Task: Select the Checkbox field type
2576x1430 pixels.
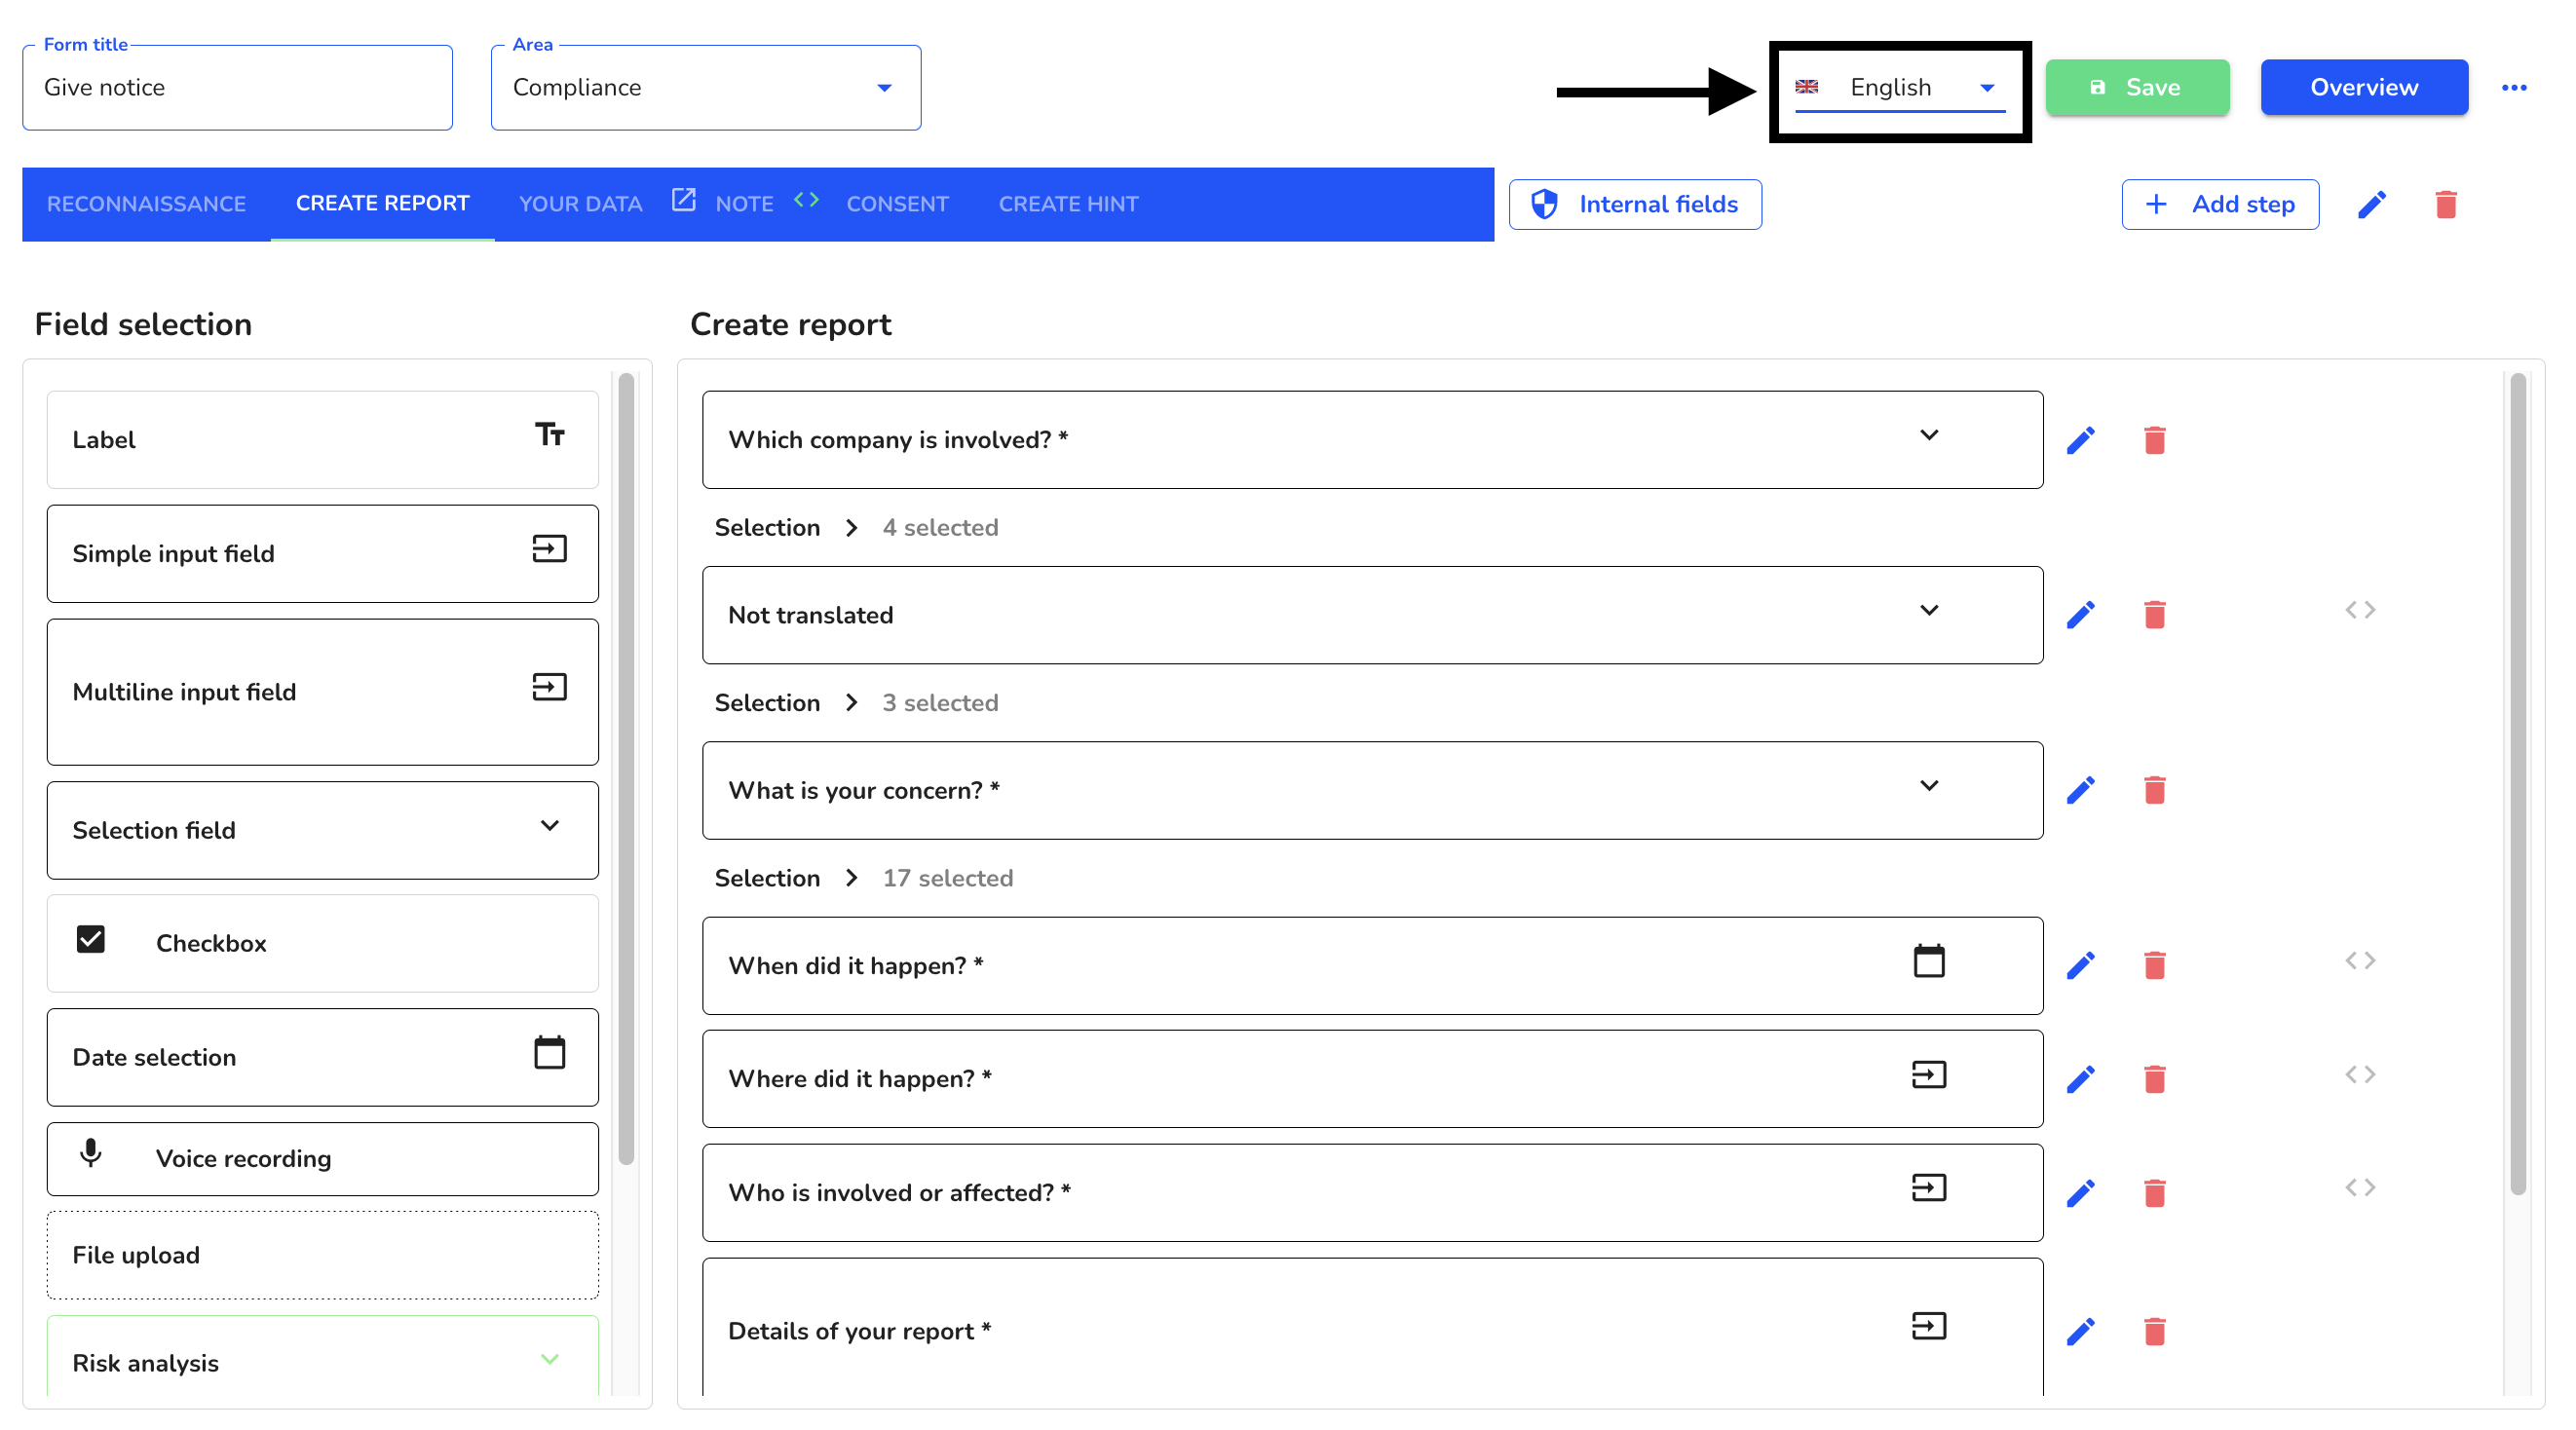Action: (x=322, y=943)
